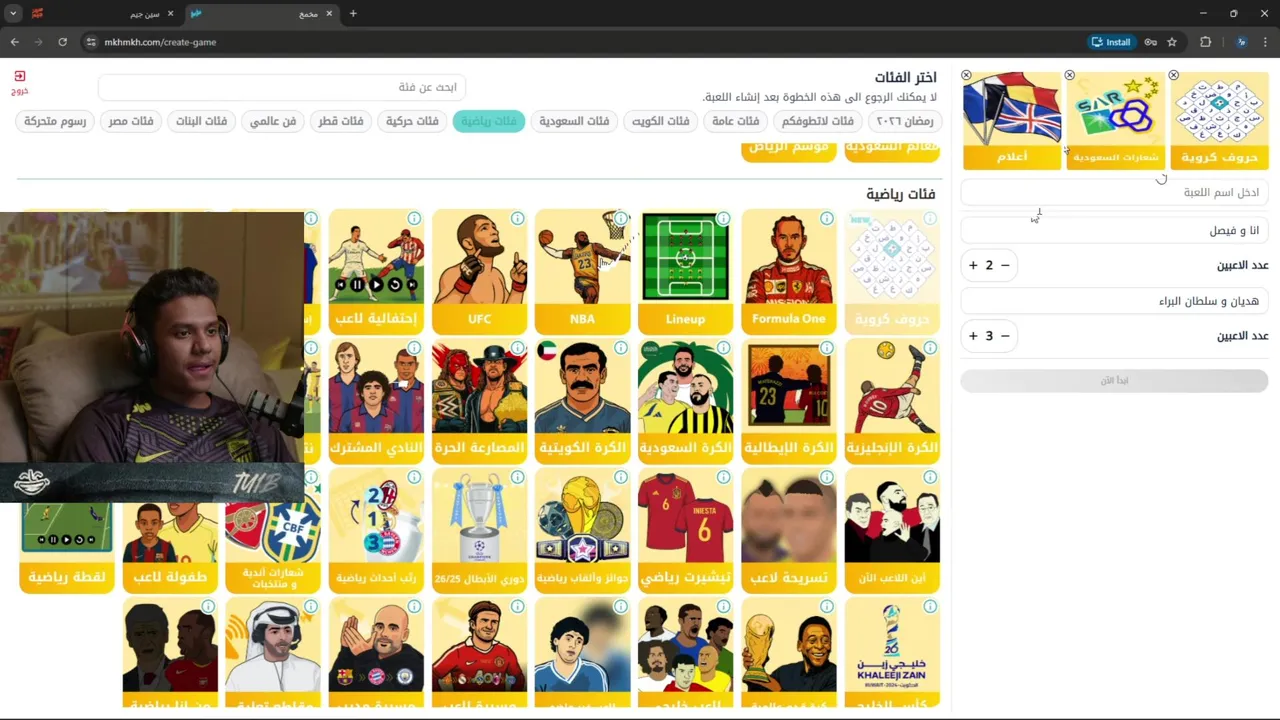Show info for NBA category
The height and width of the screenshot is (720, 1280).
coord(621,218)
